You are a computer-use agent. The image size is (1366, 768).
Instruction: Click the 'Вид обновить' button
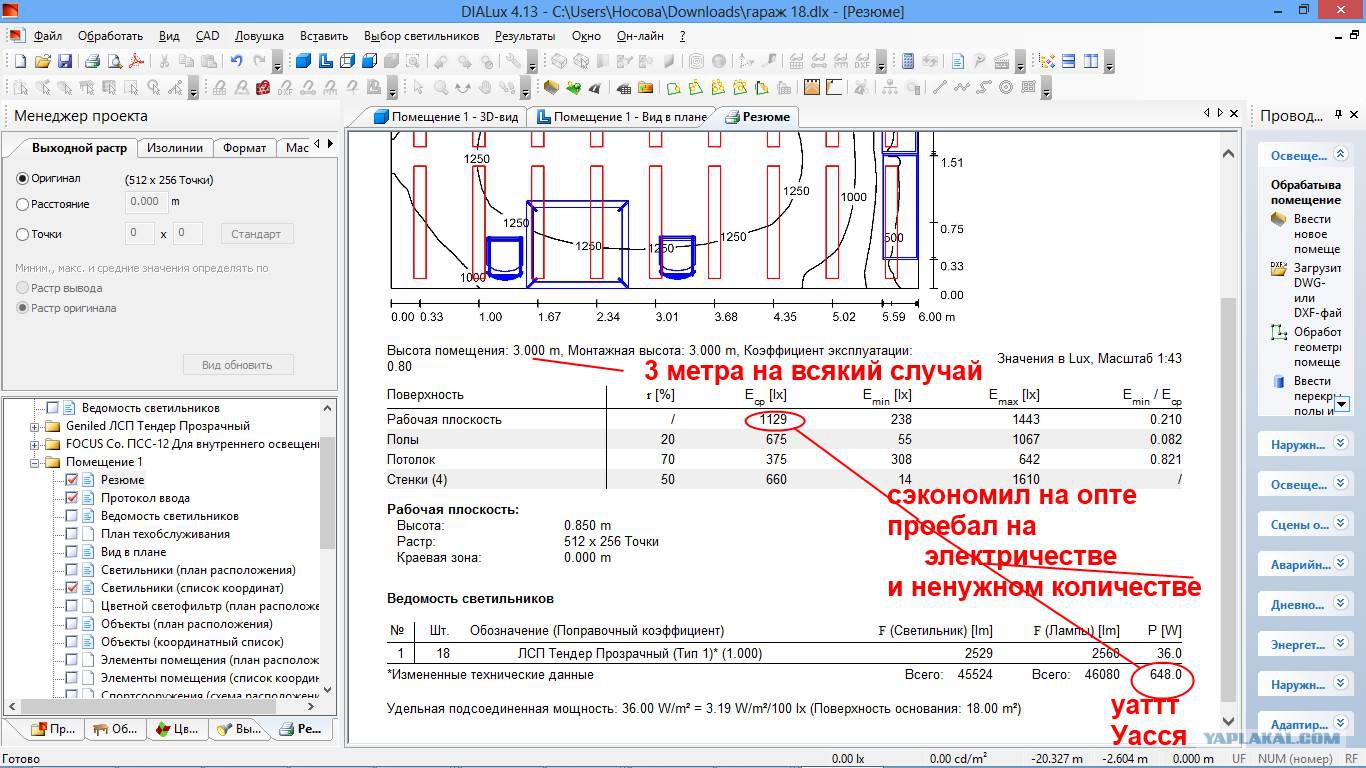237,365
